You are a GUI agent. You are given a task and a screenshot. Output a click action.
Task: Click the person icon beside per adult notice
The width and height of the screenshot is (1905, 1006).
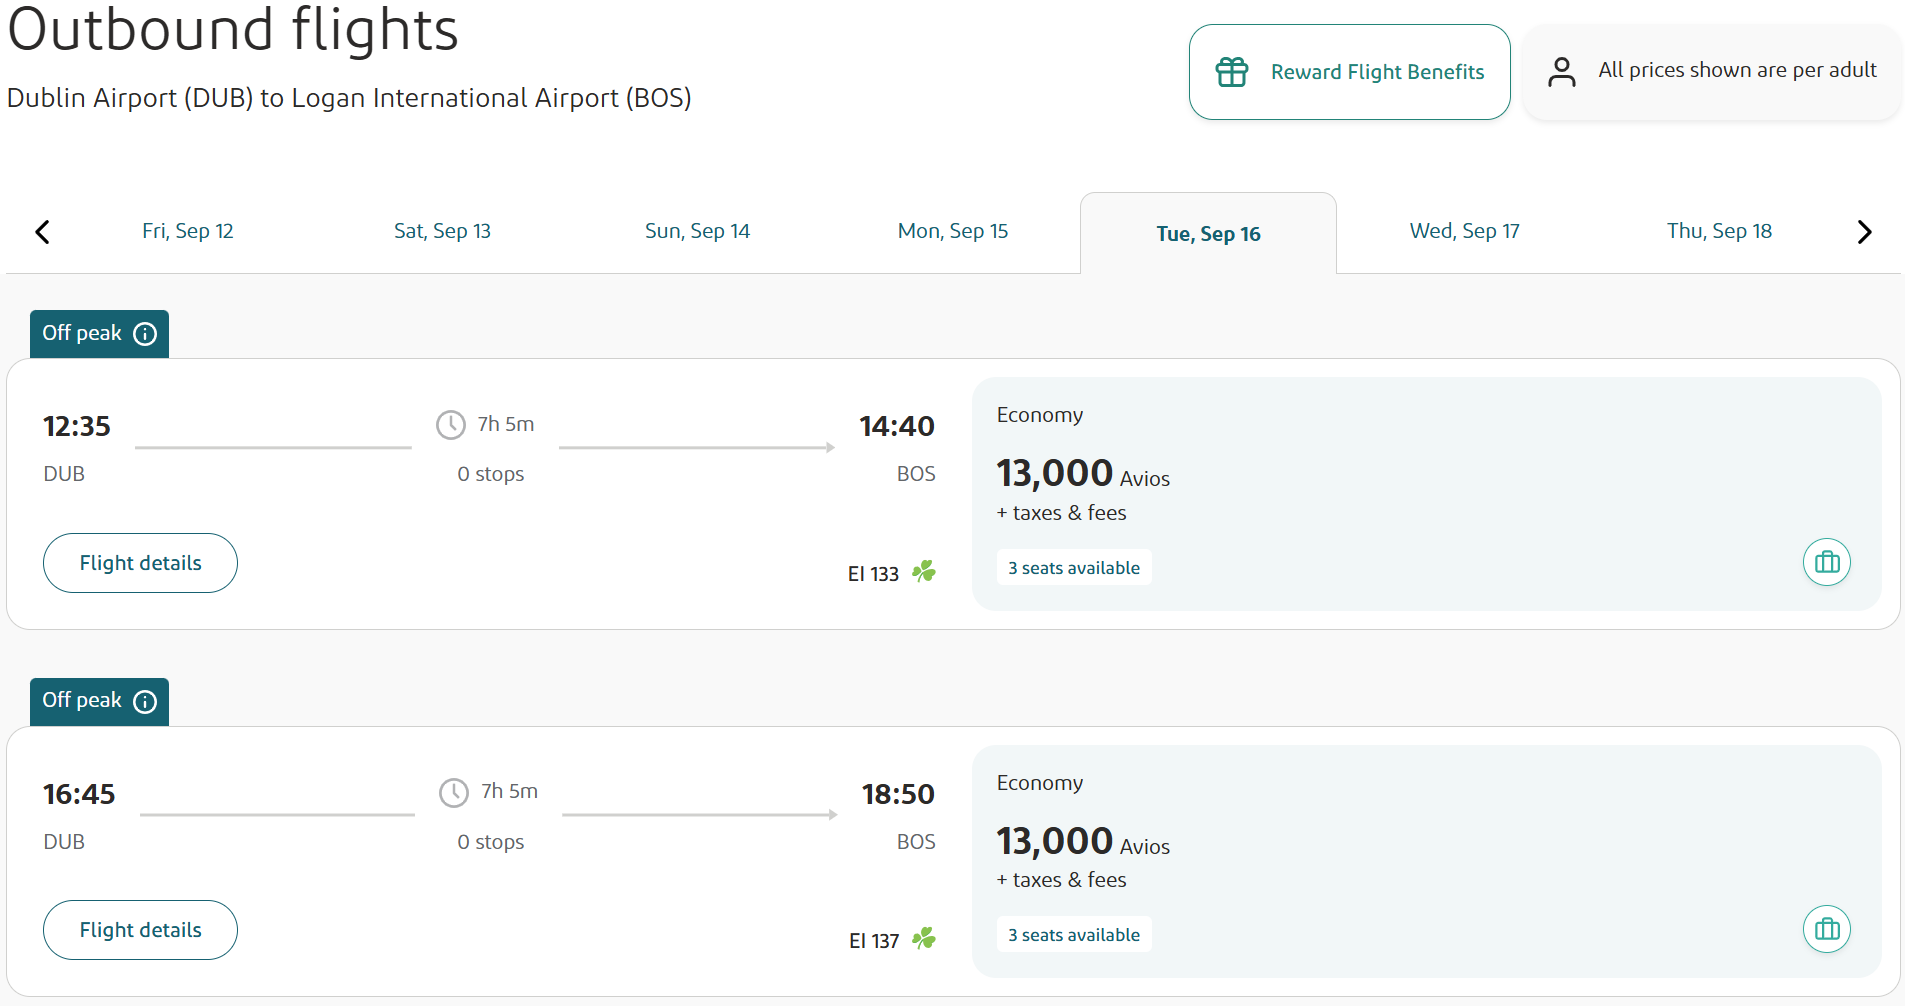[x=1561, y=72]
